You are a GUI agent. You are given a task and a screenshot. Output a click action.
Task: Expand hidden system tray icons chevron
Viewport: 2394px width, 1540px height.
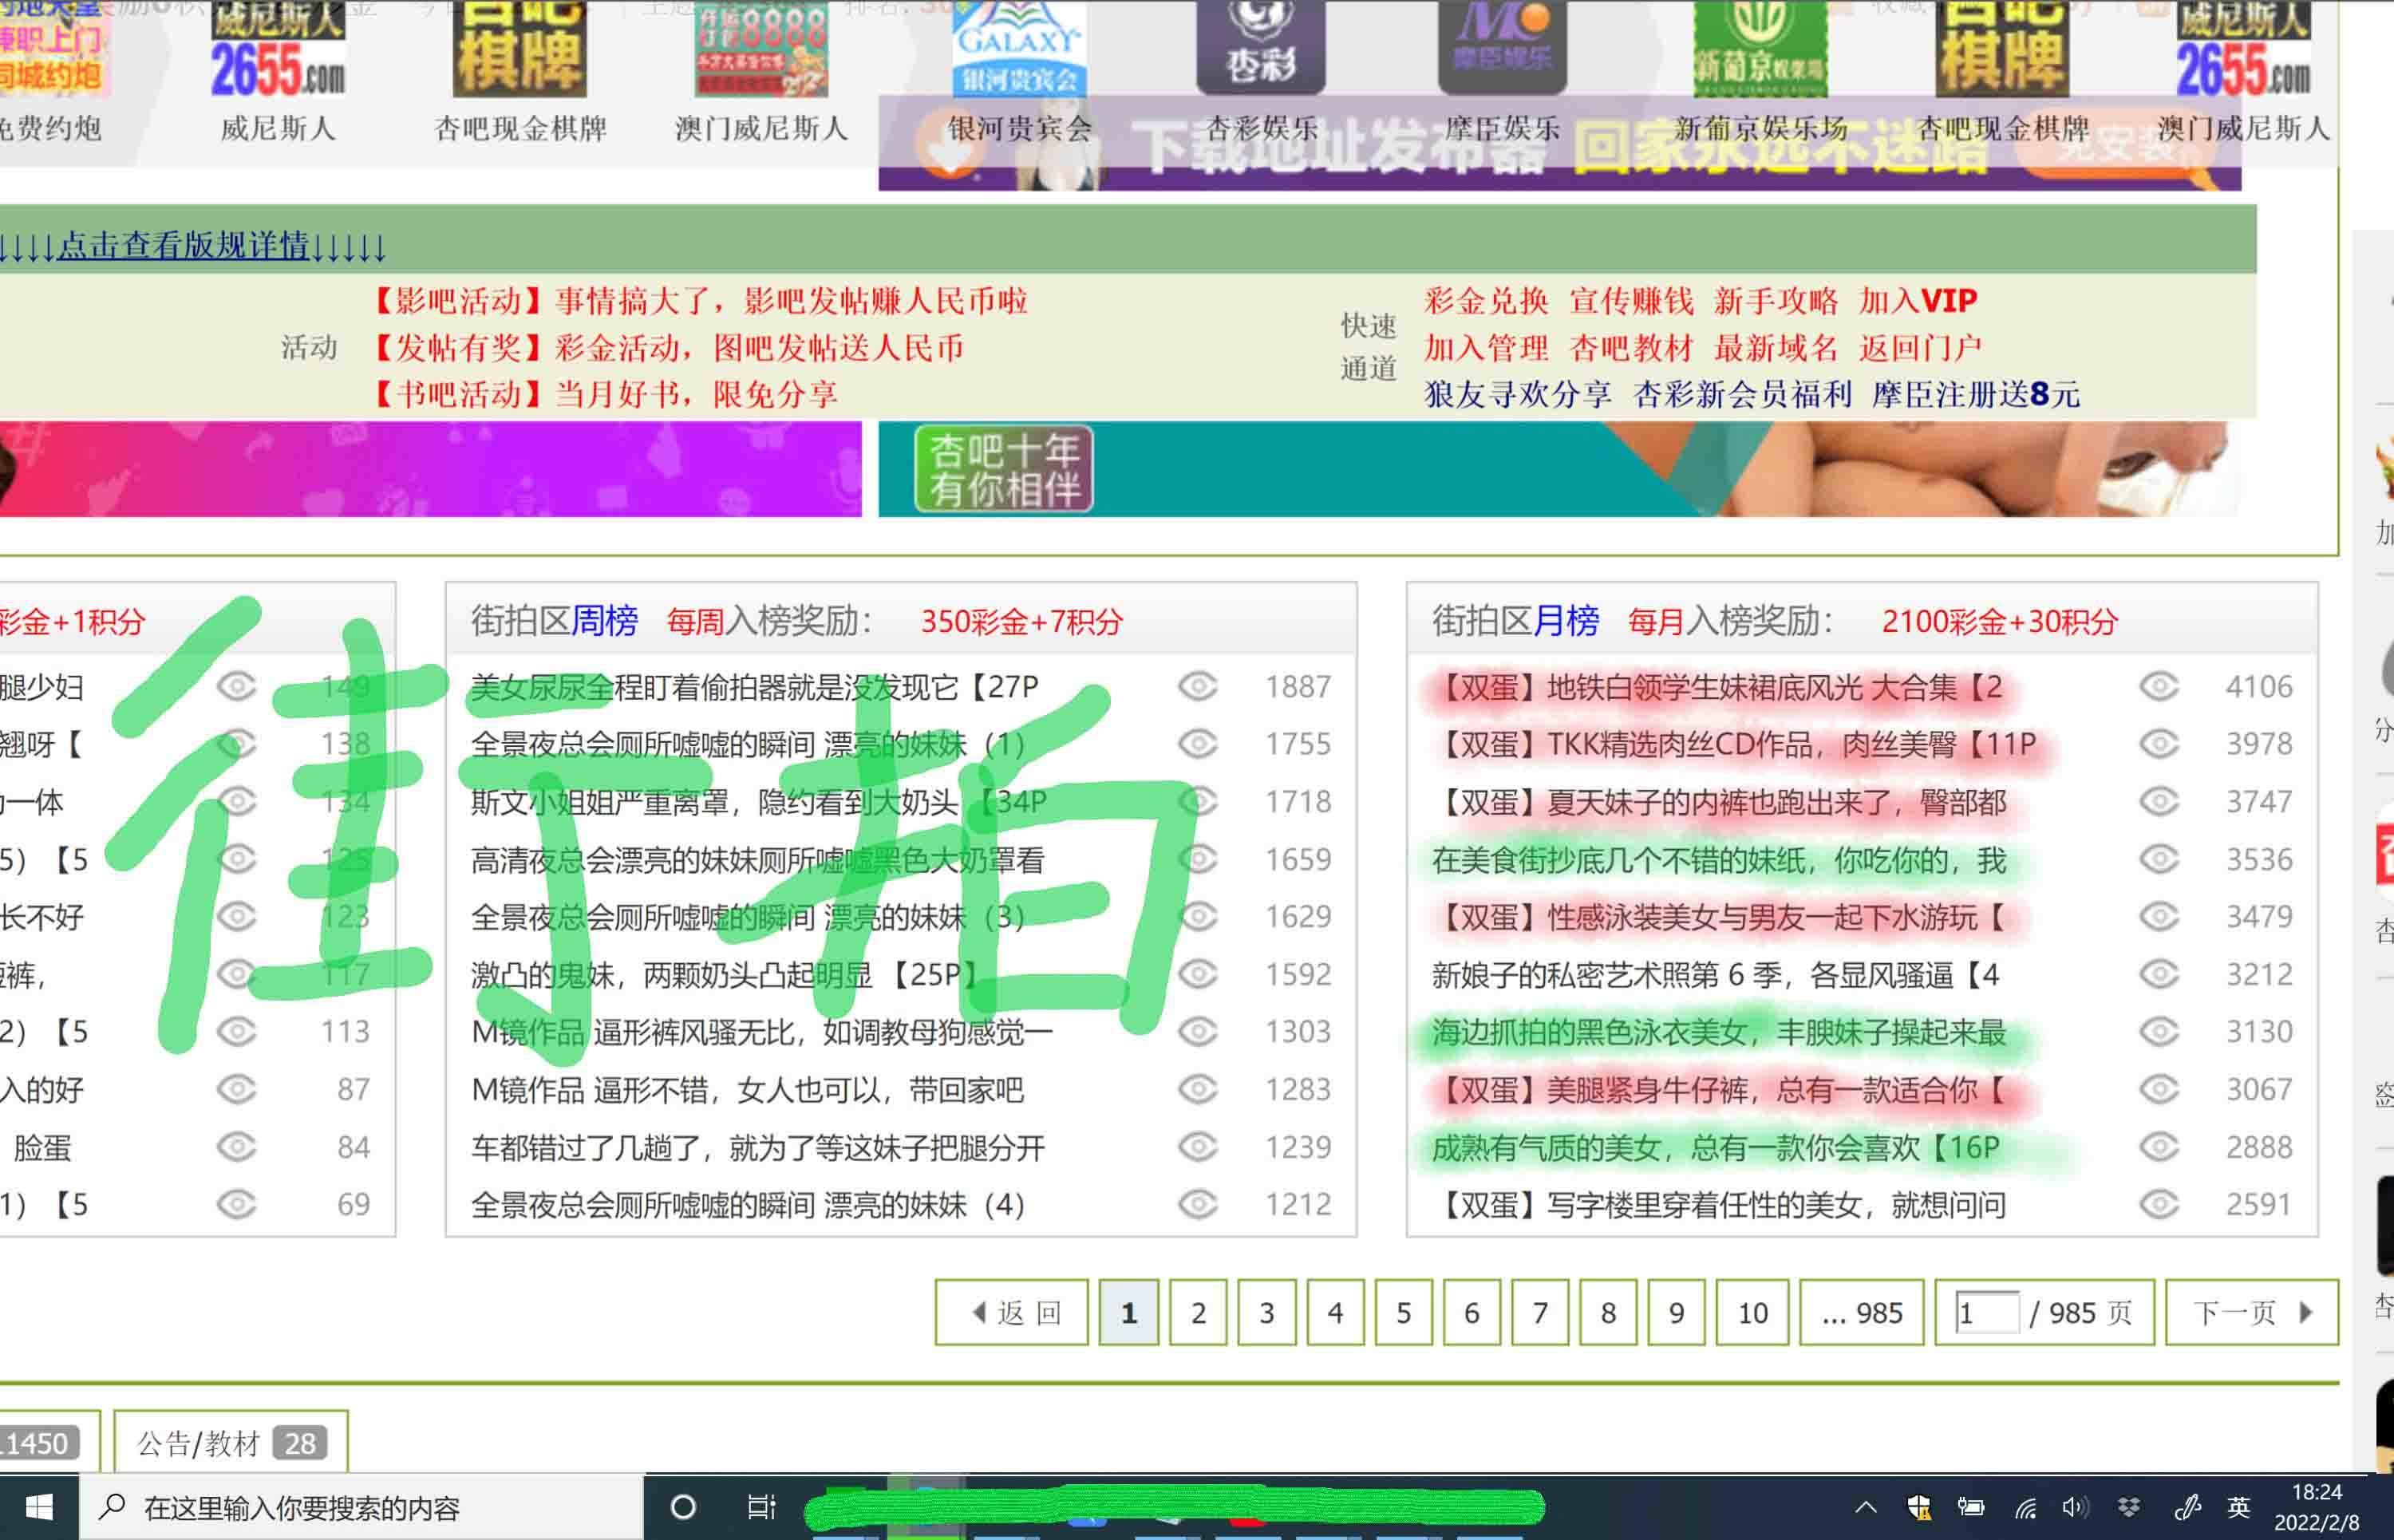[1866, 1507]
